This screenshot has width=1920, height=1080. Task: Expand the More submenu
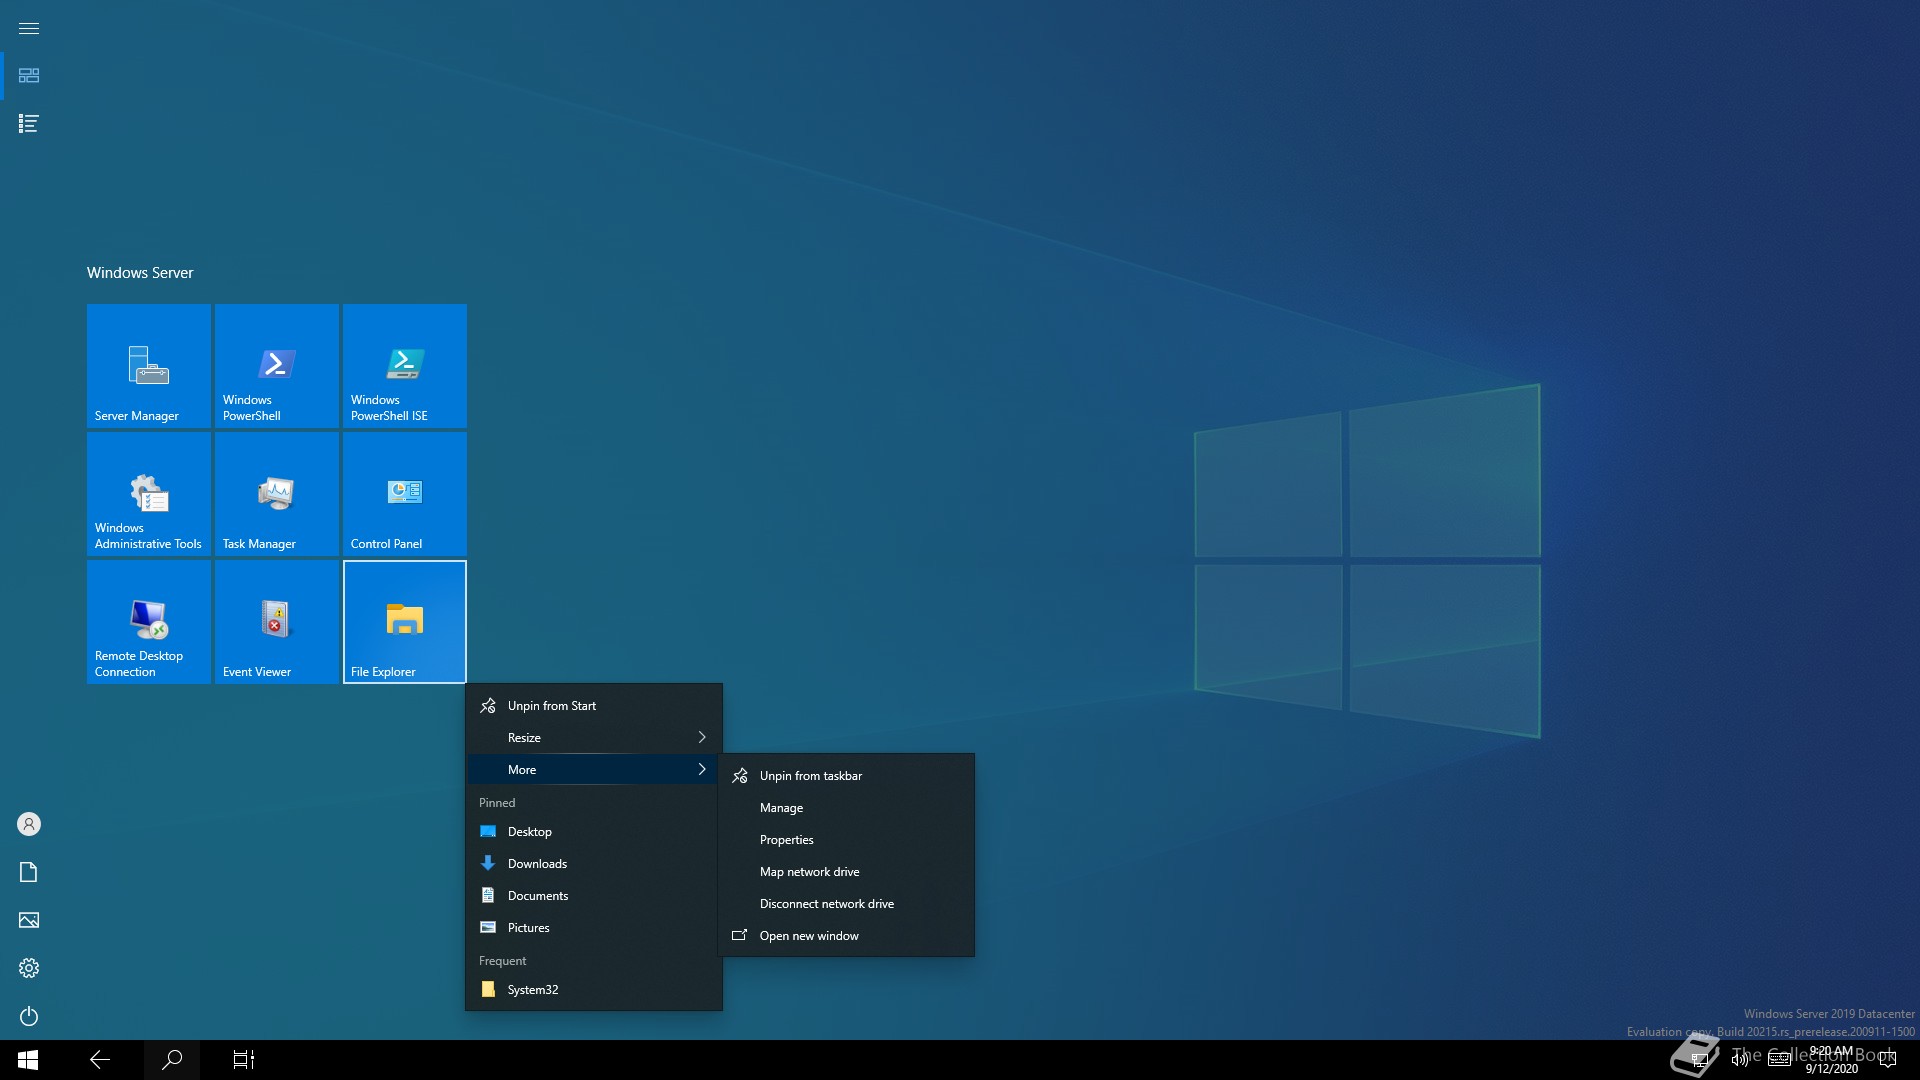pos(594,770)
